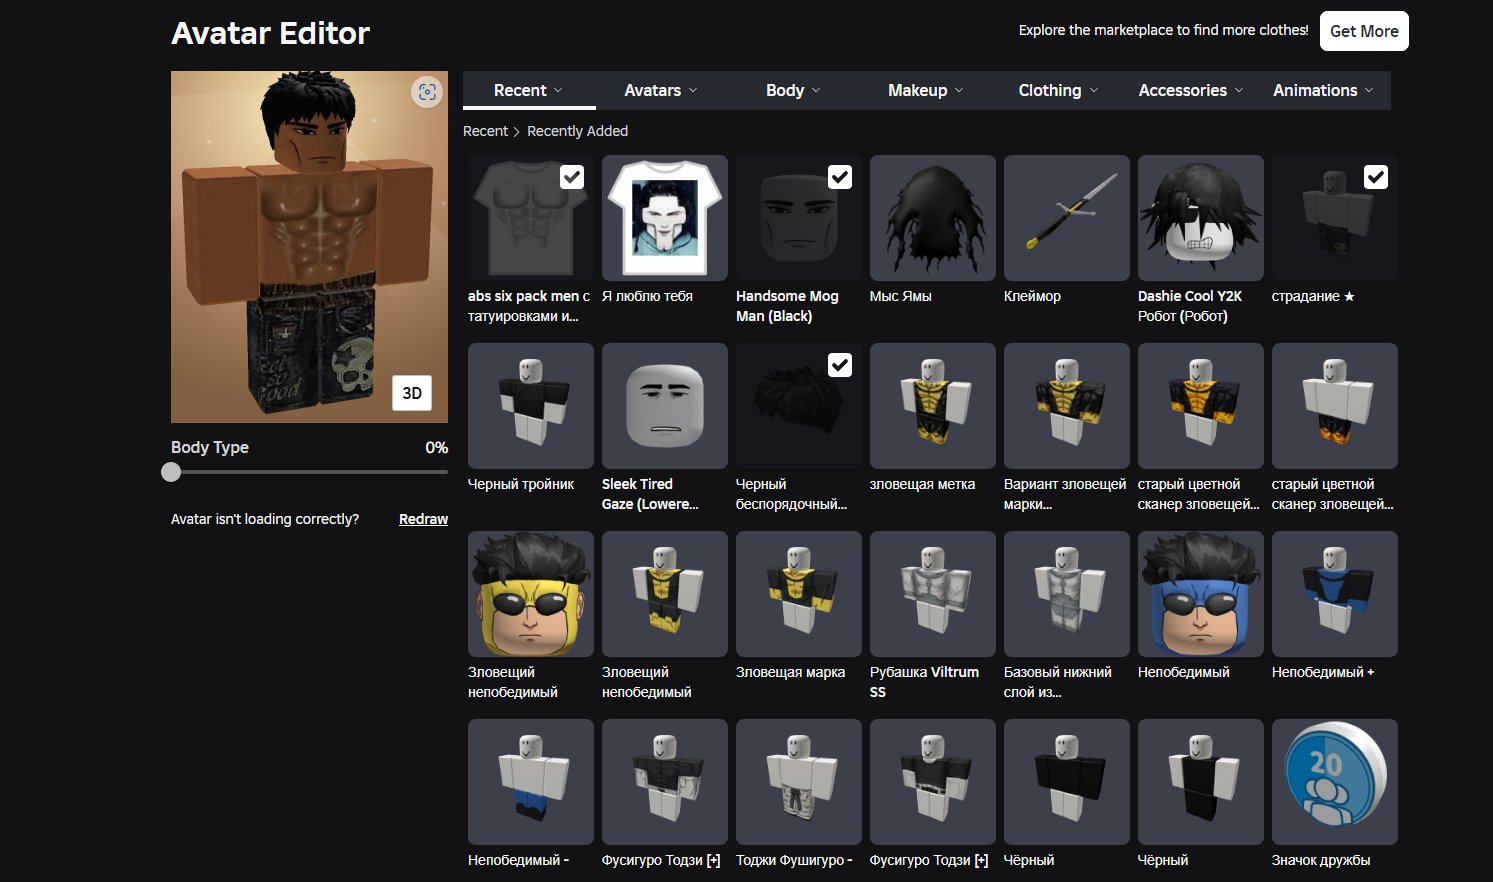Click the Recently Added breadcrumb
The image size is (1493, 882).
click(577, 131)
